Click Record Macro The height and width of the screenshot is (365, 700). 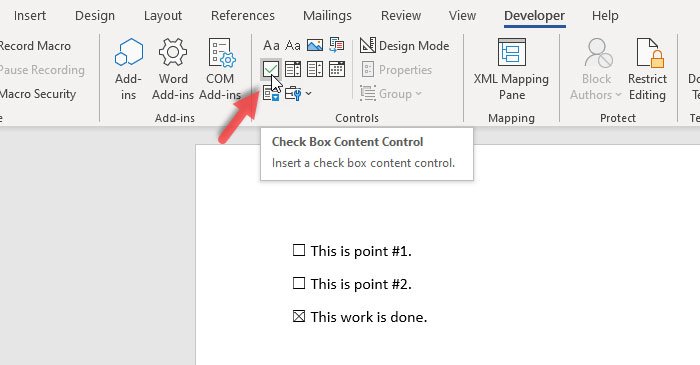coord(35,46)
